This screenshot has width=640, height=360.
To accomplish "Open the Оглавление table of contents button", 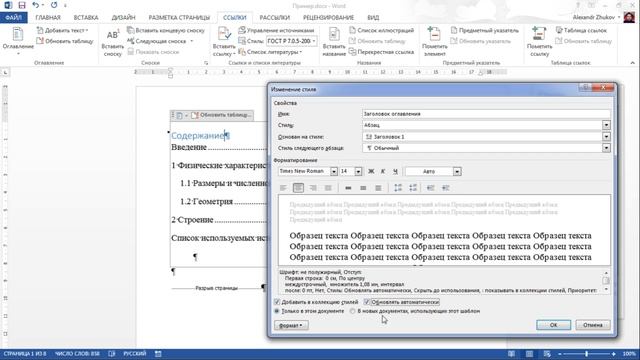I will point(18,40).
